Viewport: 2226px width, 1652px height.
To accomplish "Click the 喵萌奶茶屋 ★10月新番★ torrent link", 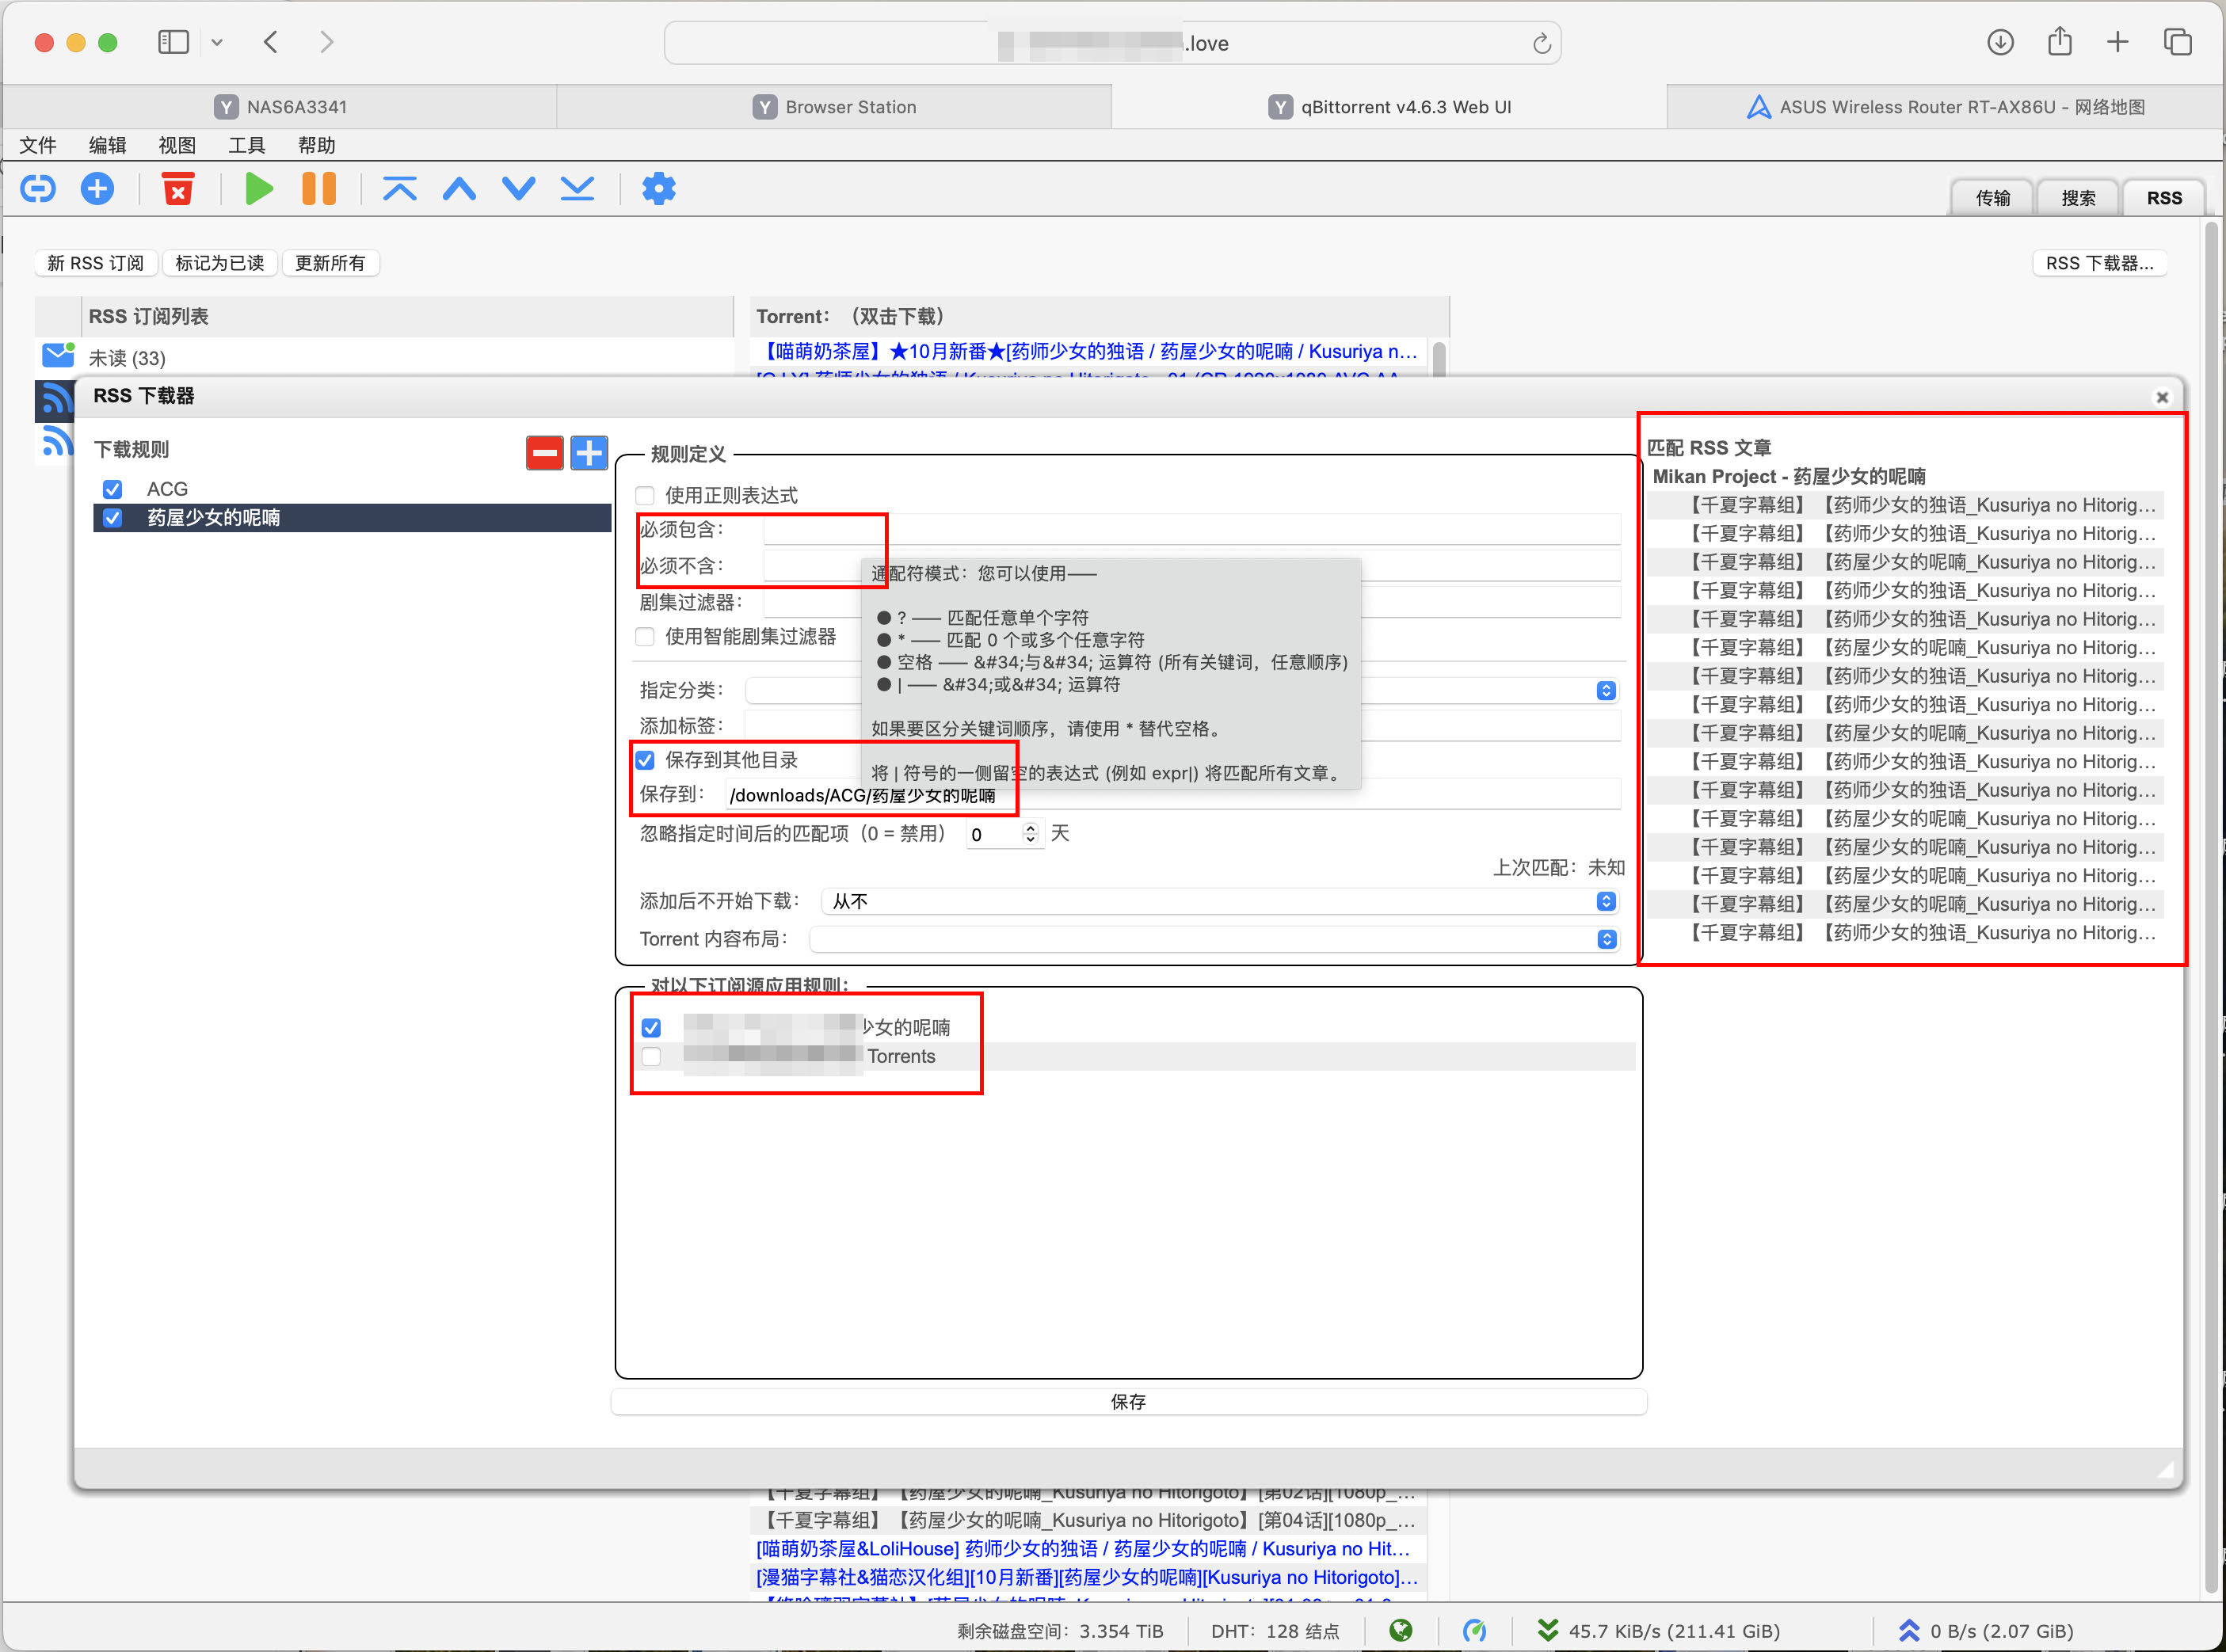I will 1087,351.
